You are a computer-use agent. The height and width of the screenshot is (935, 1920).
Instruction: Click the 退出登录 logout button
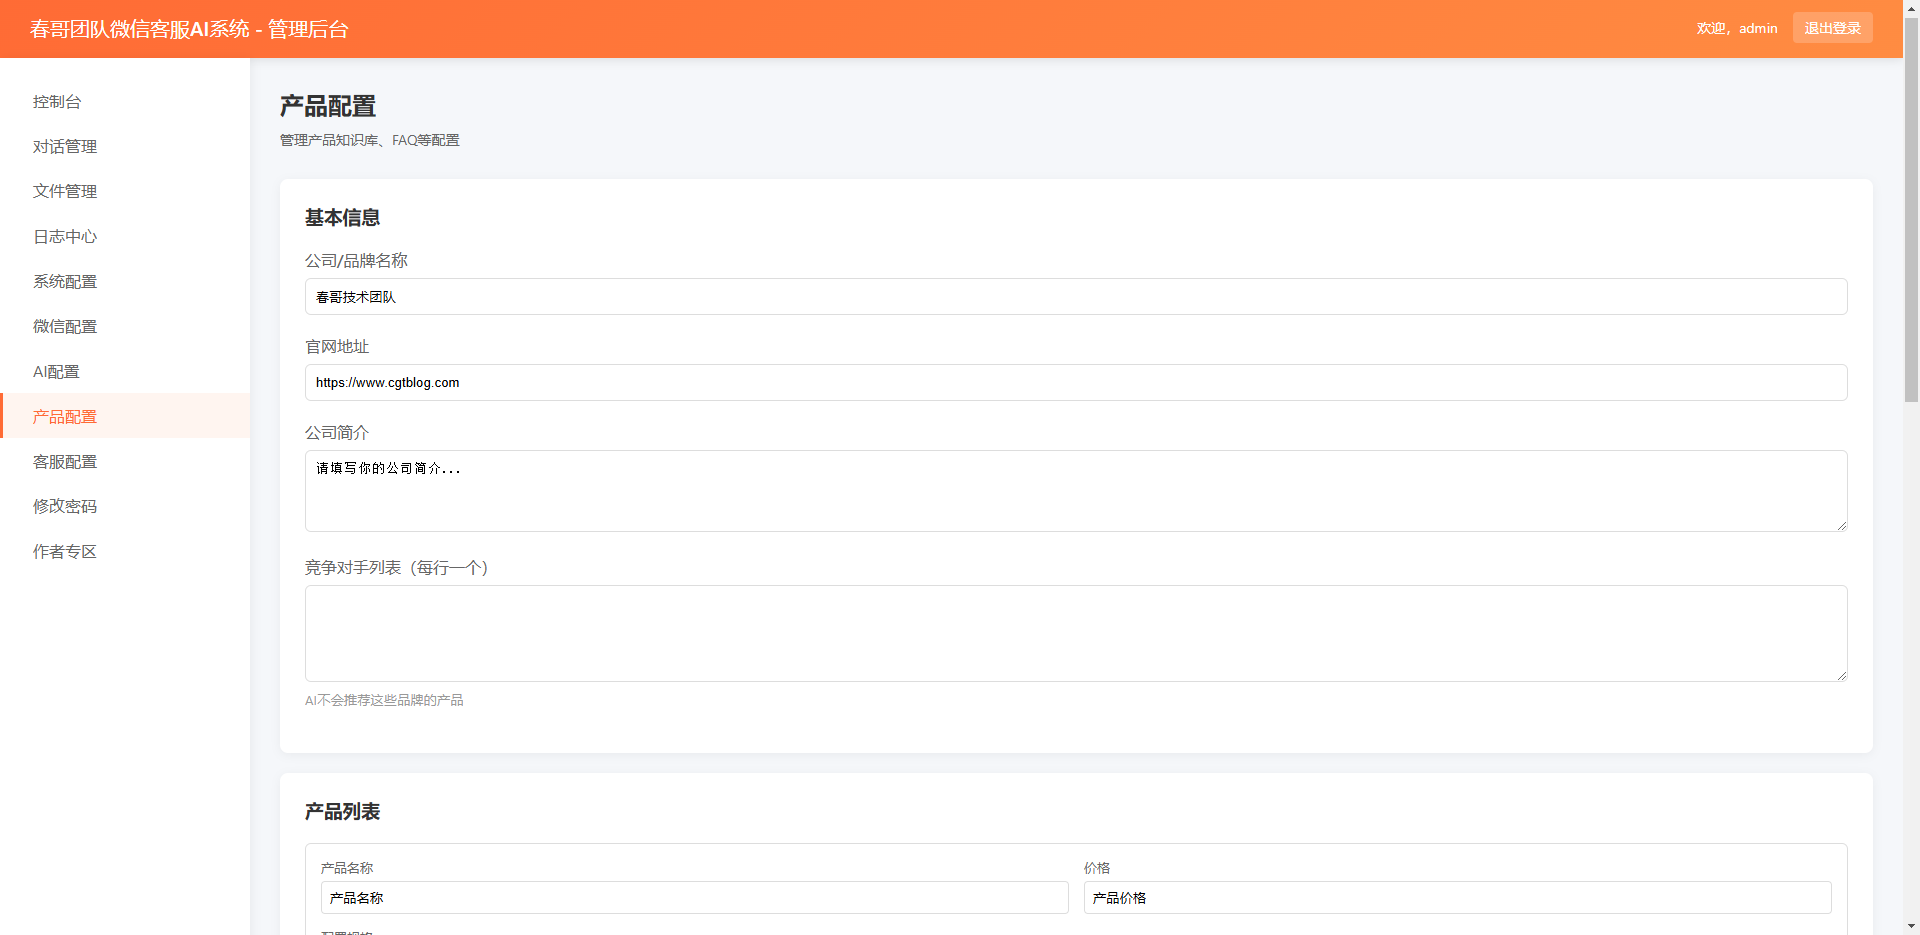(1832, 28)
